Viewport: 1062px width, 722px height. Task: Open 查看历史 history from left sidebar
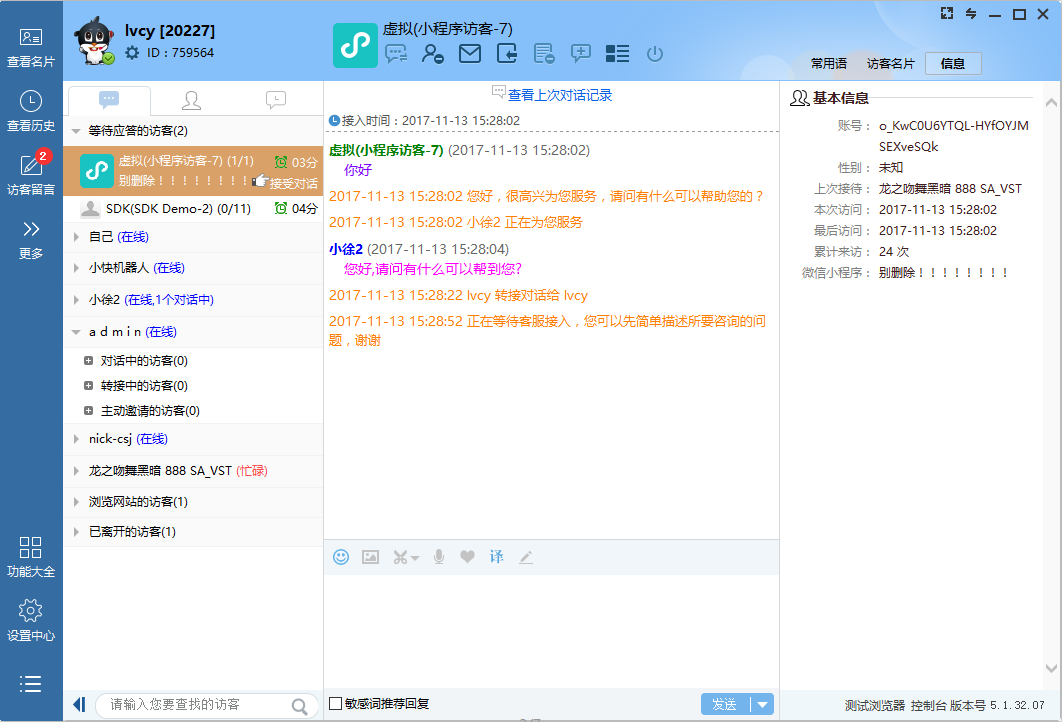pos(31,110)
